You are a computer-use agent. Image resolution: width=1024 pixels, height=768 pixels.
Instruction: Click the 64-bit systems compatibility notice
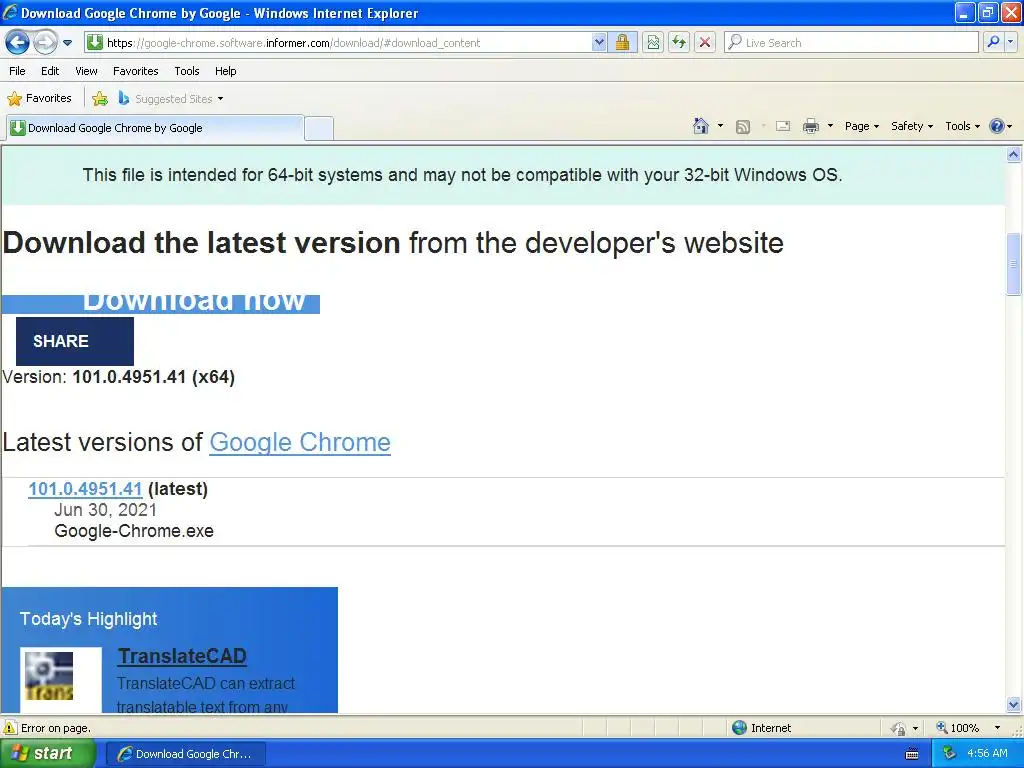pos(462,175)
